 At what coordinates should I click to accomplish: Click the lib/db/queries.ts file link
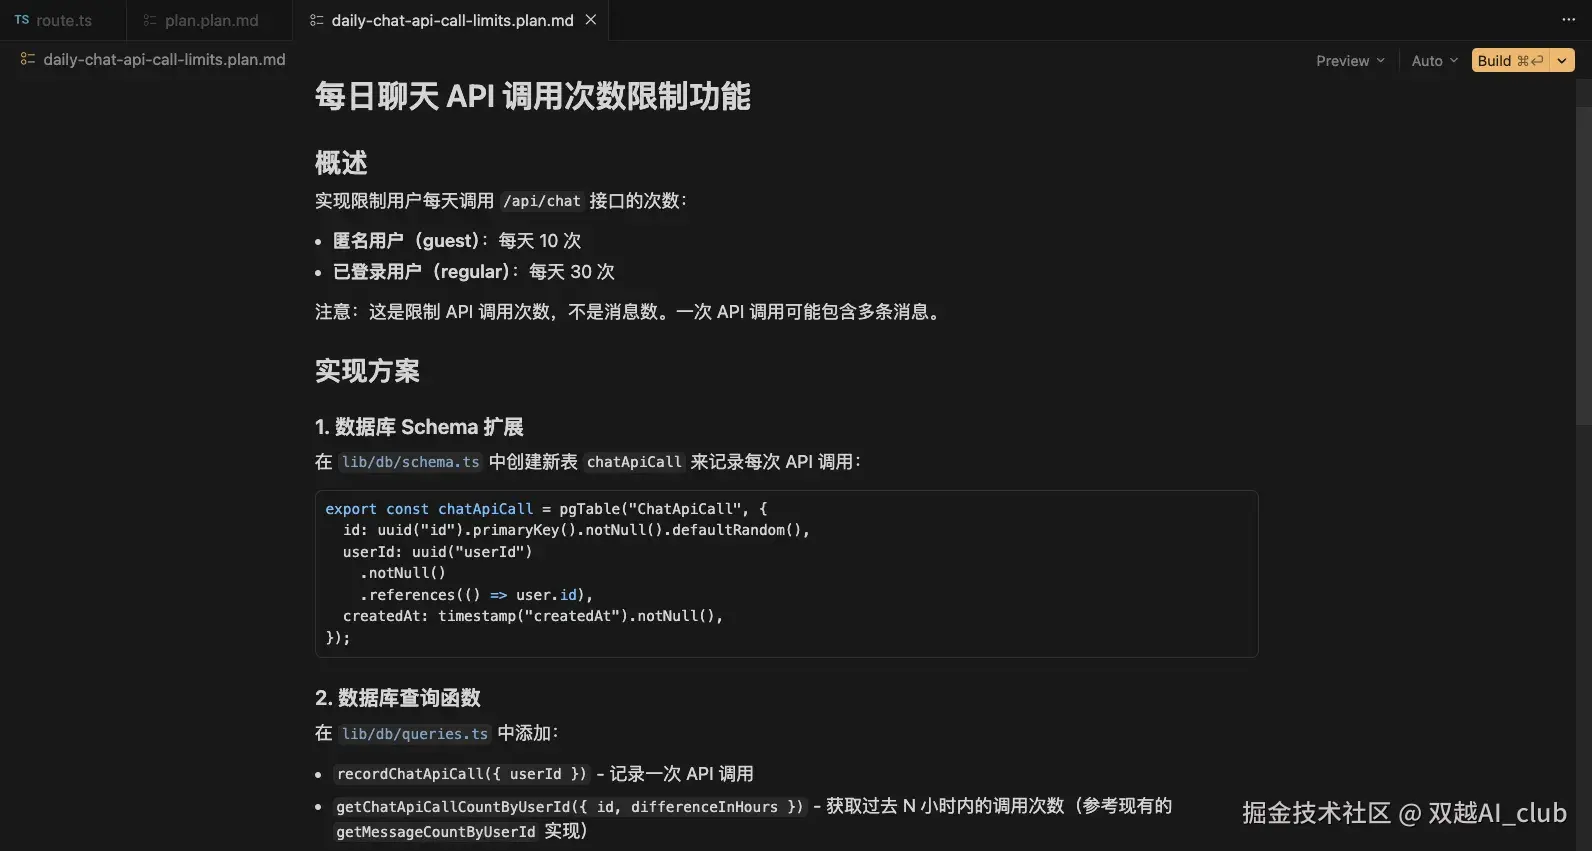point(414,734)
